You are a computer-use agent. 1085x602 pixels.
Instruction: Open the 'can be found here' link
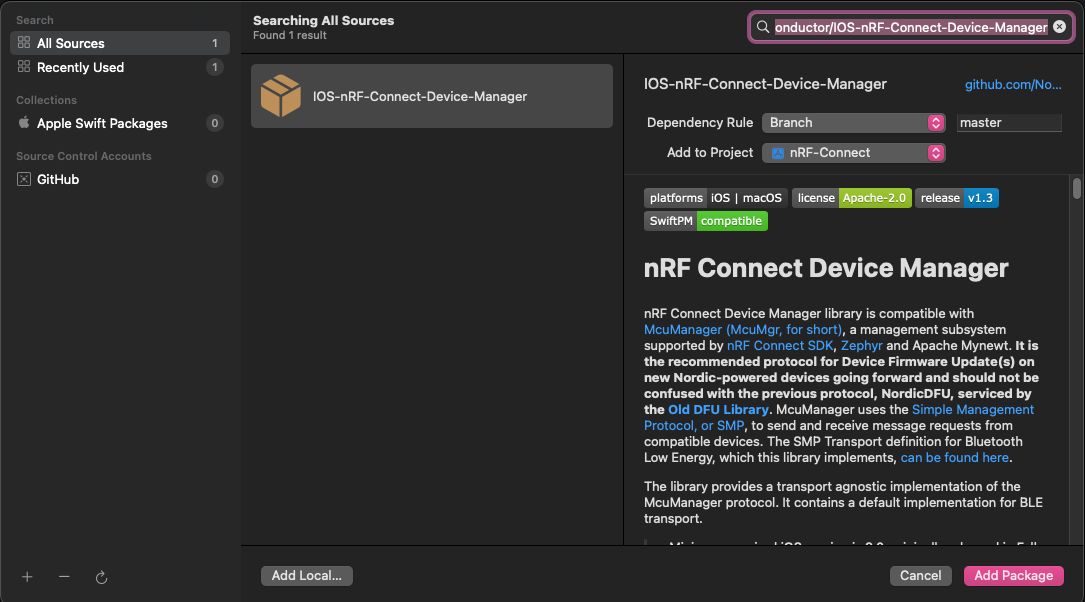954,457
